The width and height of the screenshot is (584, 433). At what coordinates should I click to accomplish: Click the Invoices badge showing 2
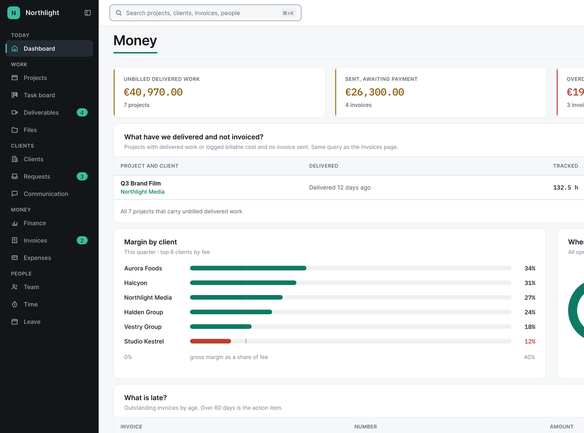[x=82, y=241]
